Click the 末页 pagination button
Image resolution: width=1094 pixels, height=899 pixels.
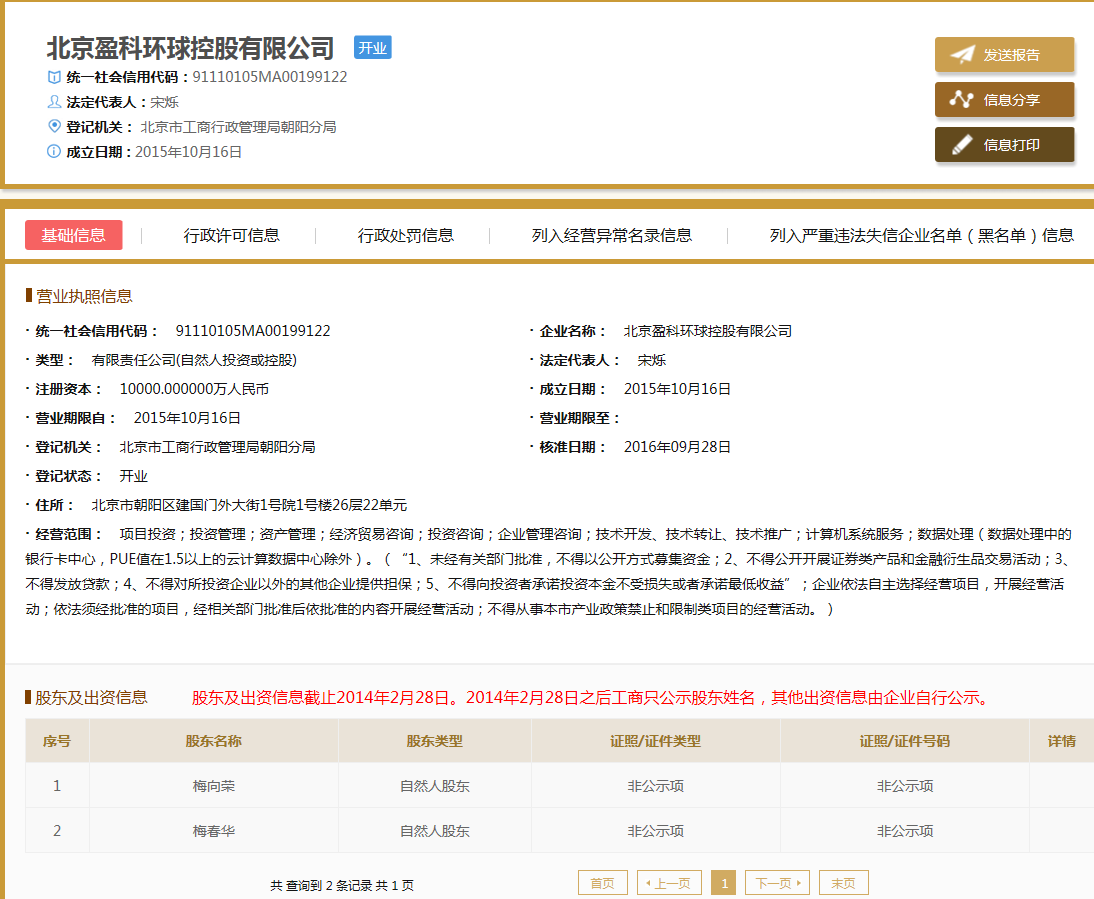tap(843, 882)
